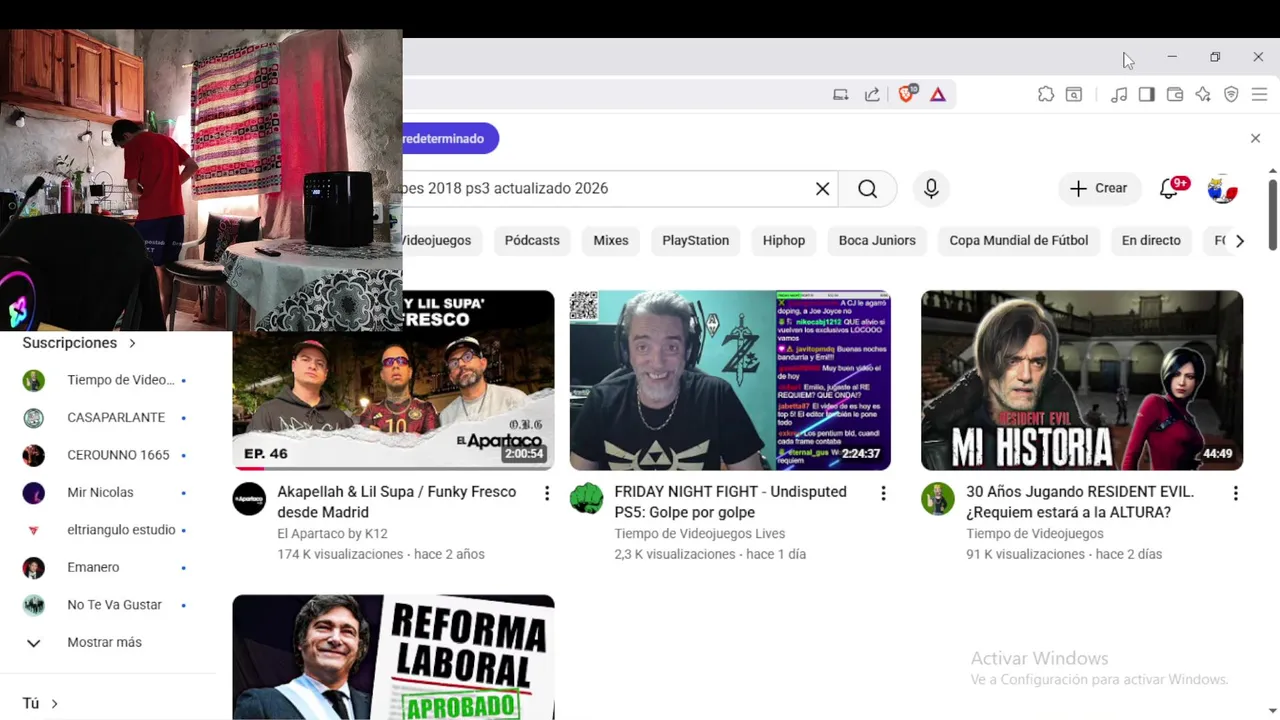
Task: Click the Brave Rewards triangle icon
Action: coord(938,95)
